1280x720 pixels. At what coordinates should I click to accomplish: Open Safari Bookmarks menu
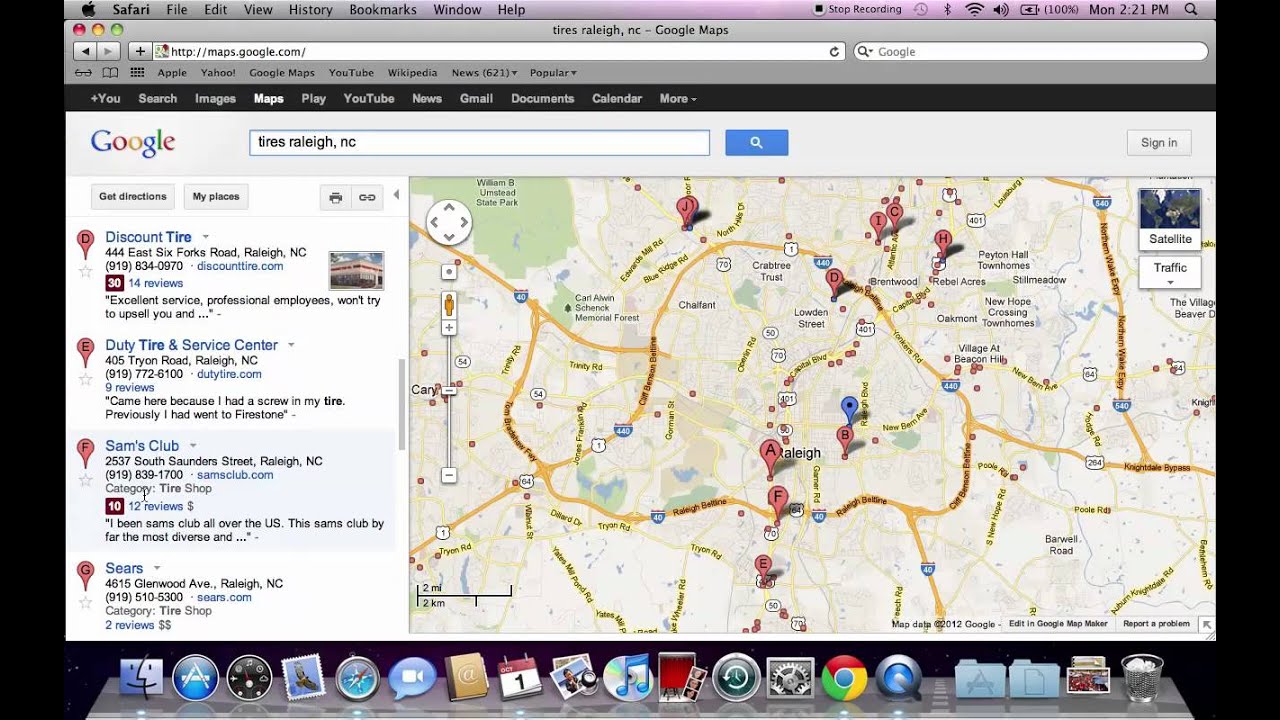click(383, 9)
